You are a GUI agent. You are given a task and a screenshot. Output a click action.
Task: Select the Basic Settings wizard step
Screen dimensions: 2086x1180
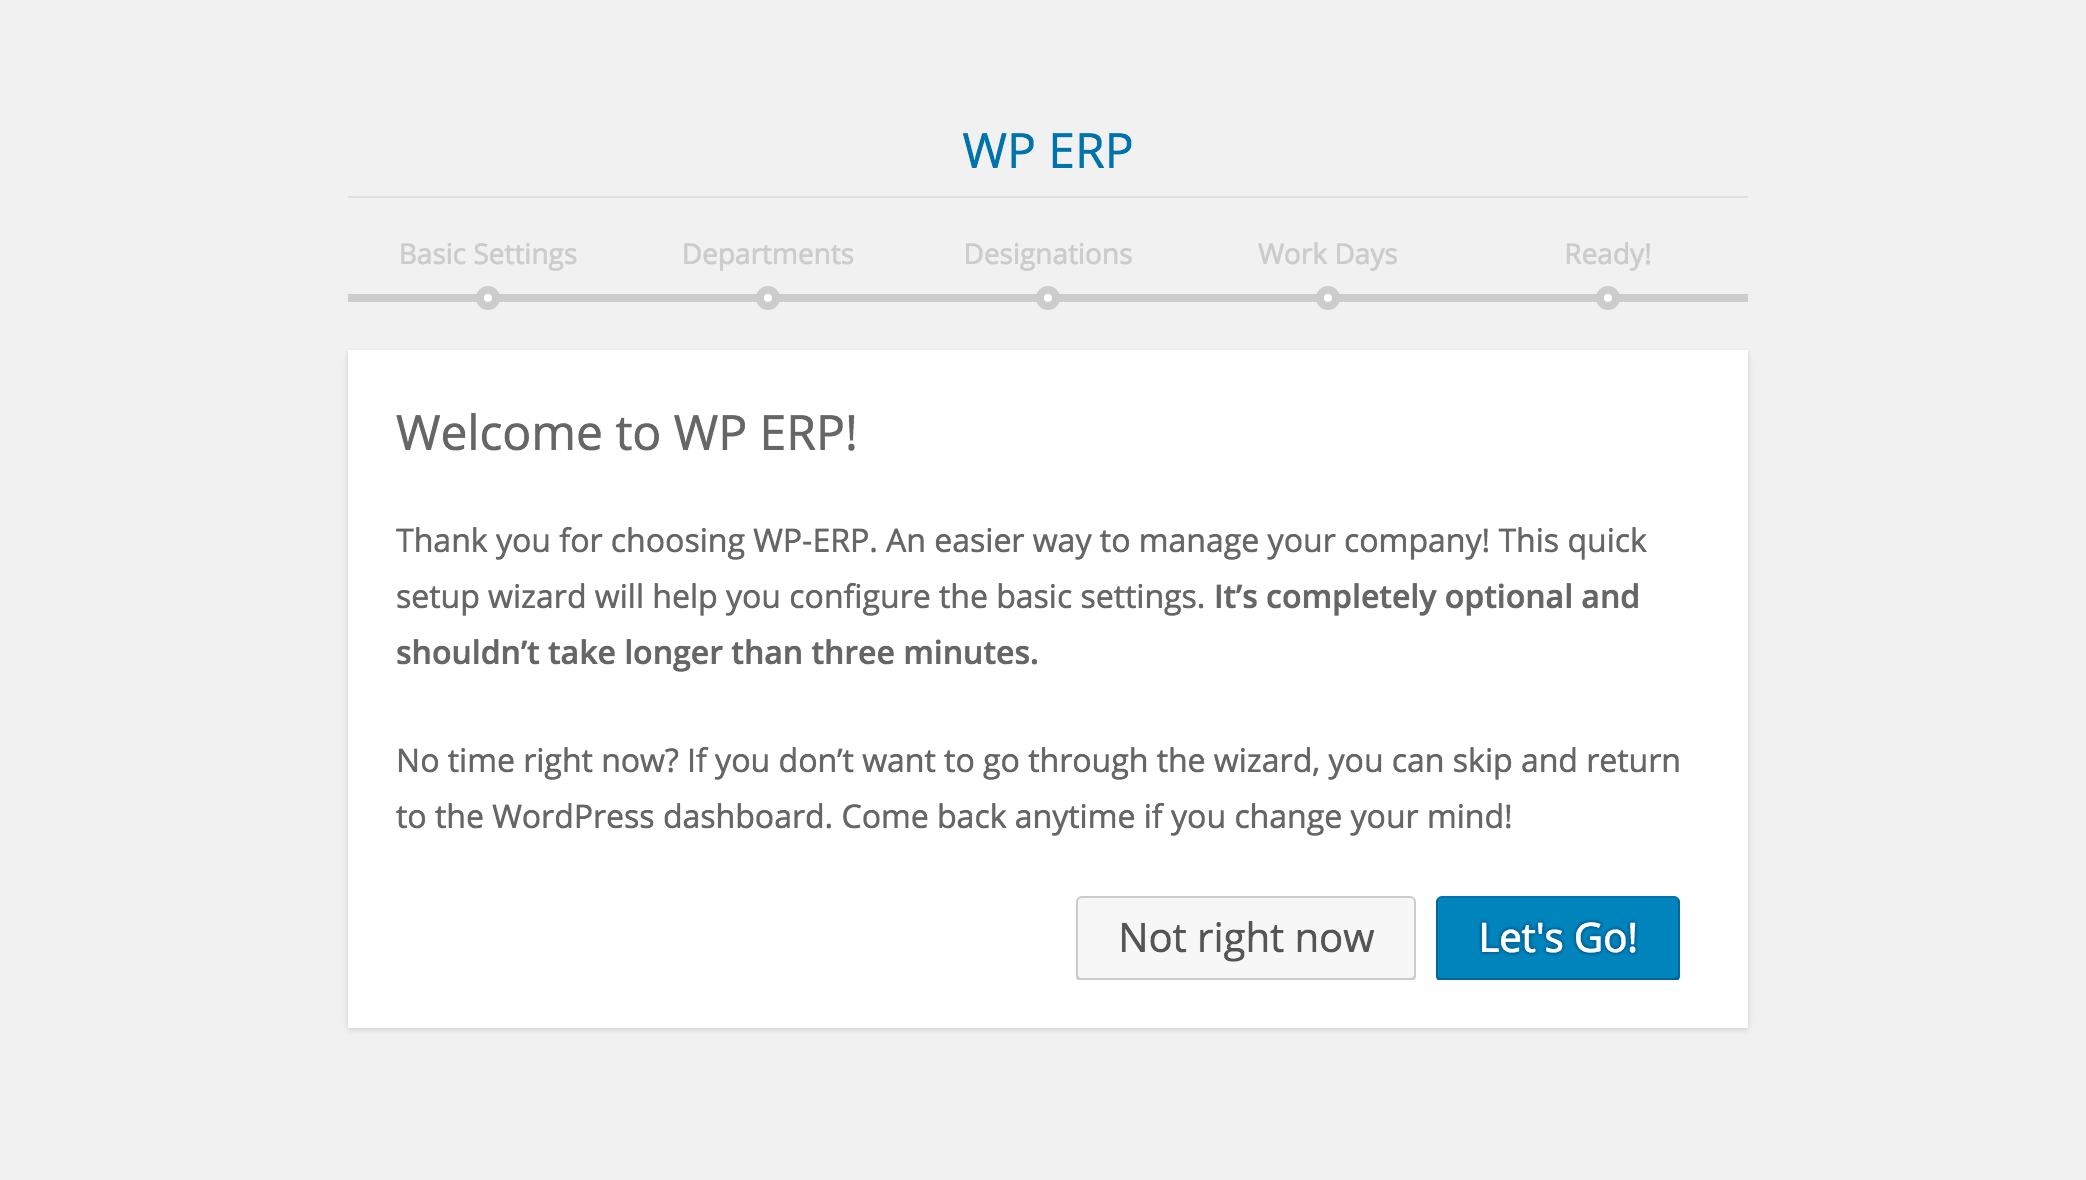tap(488, 255)
